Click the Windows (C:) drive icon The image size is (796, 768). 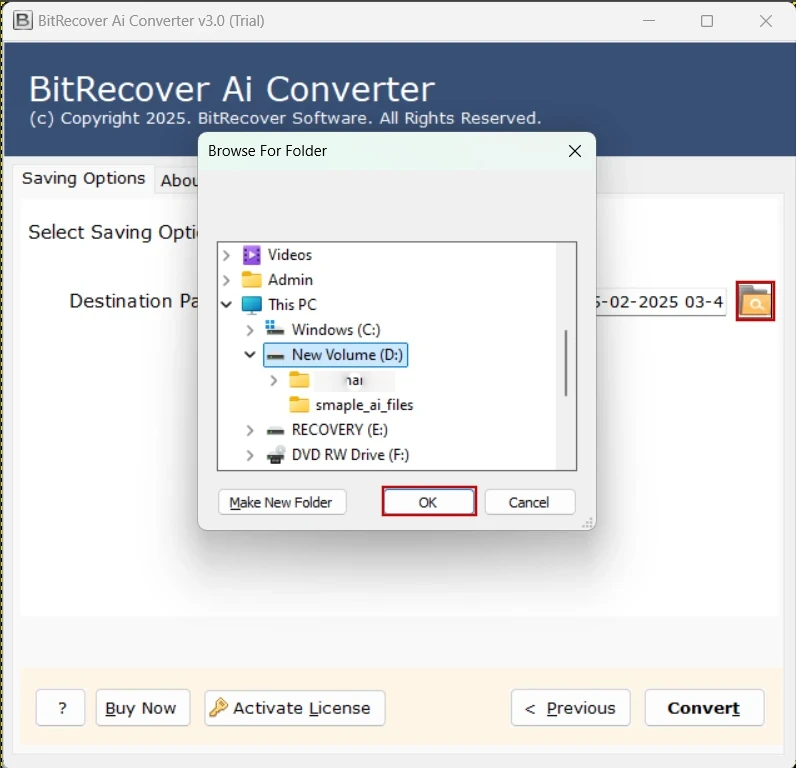pyautogui.click(x=275, y=329)
